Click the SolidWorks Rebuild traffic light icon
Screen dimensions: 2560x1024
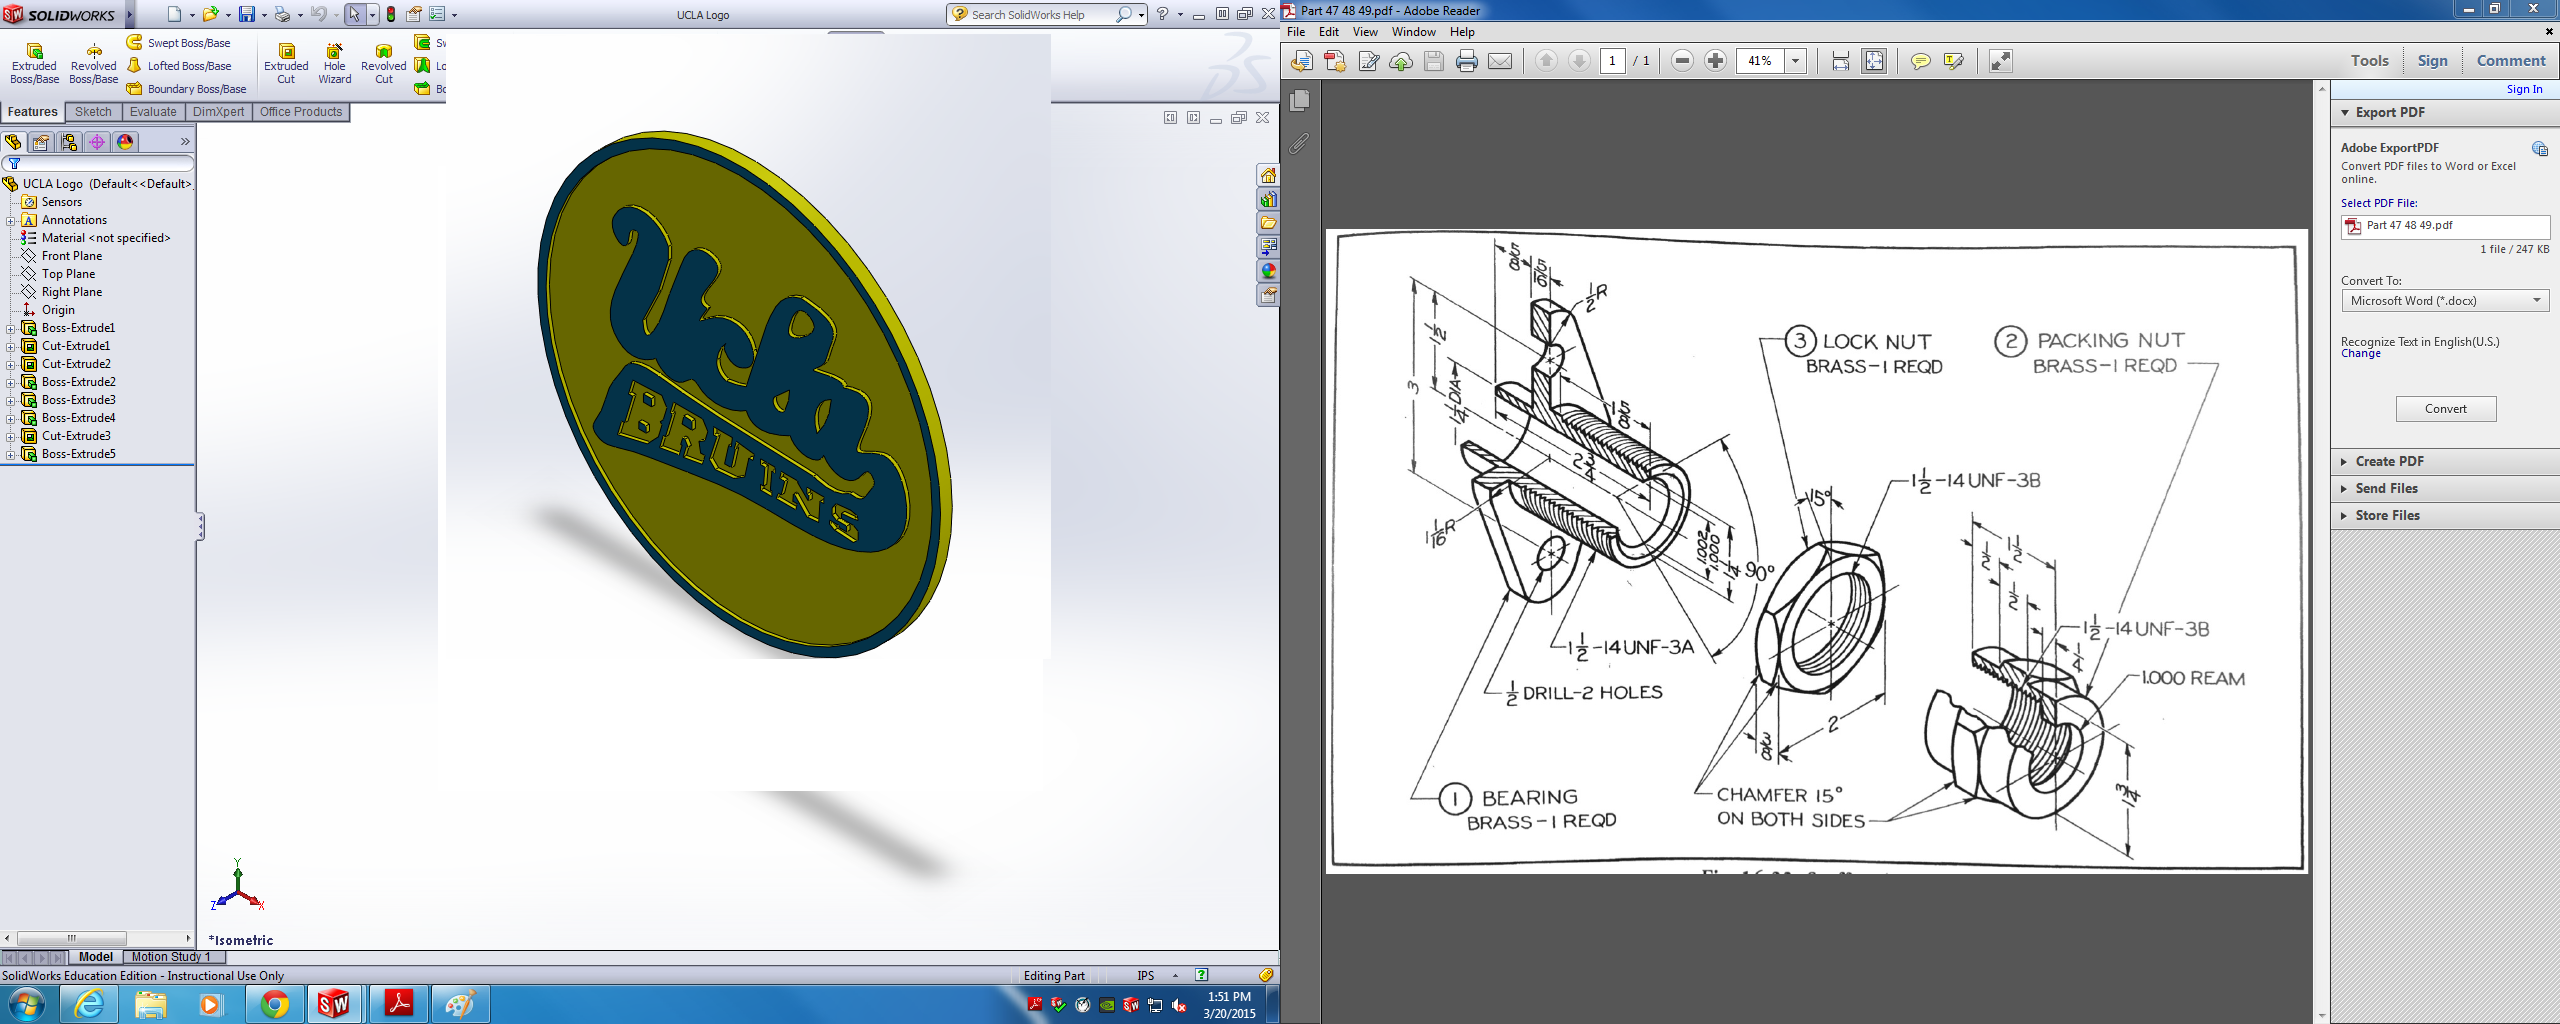(x=390, y=14)
